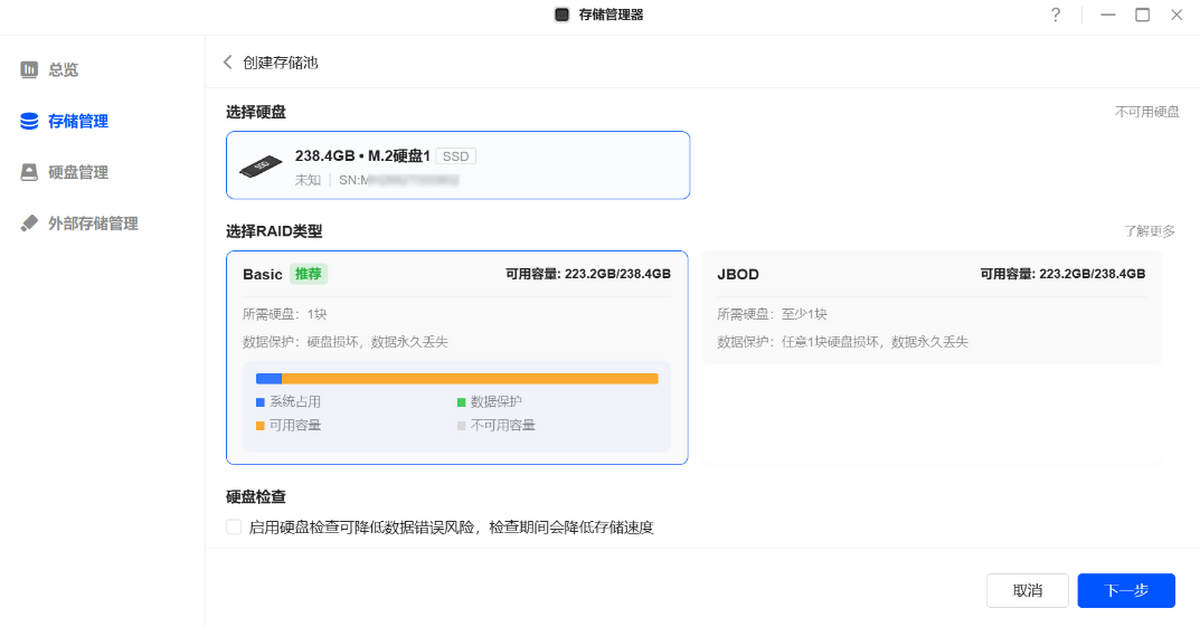The width and height of the screenshot is (1200, 627).
Task: Click the M.2 SSD drive icon
Action: (260, 164)
